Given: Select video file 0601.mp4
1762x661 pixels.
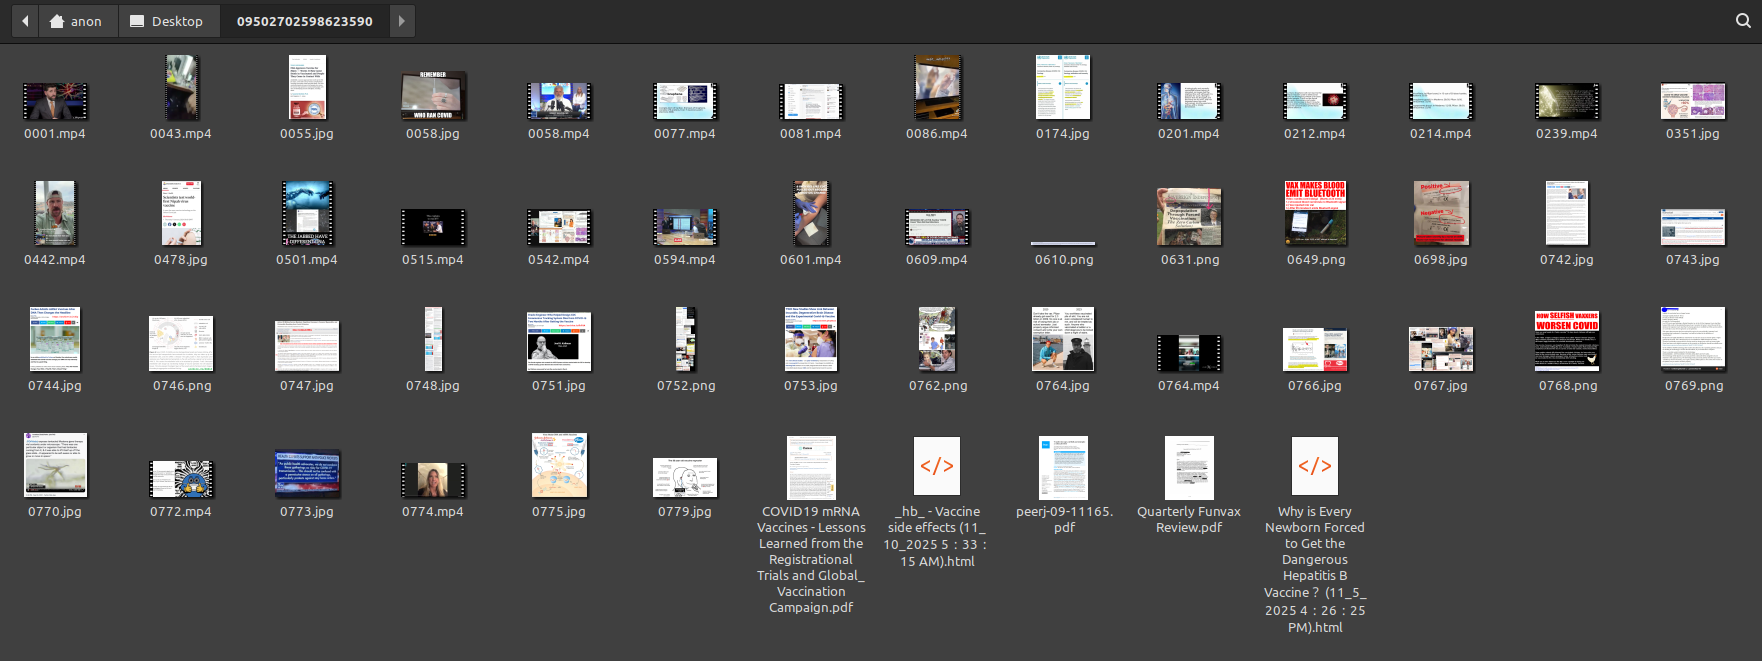Looking at the screenshot, I should [x=811, y=214].
